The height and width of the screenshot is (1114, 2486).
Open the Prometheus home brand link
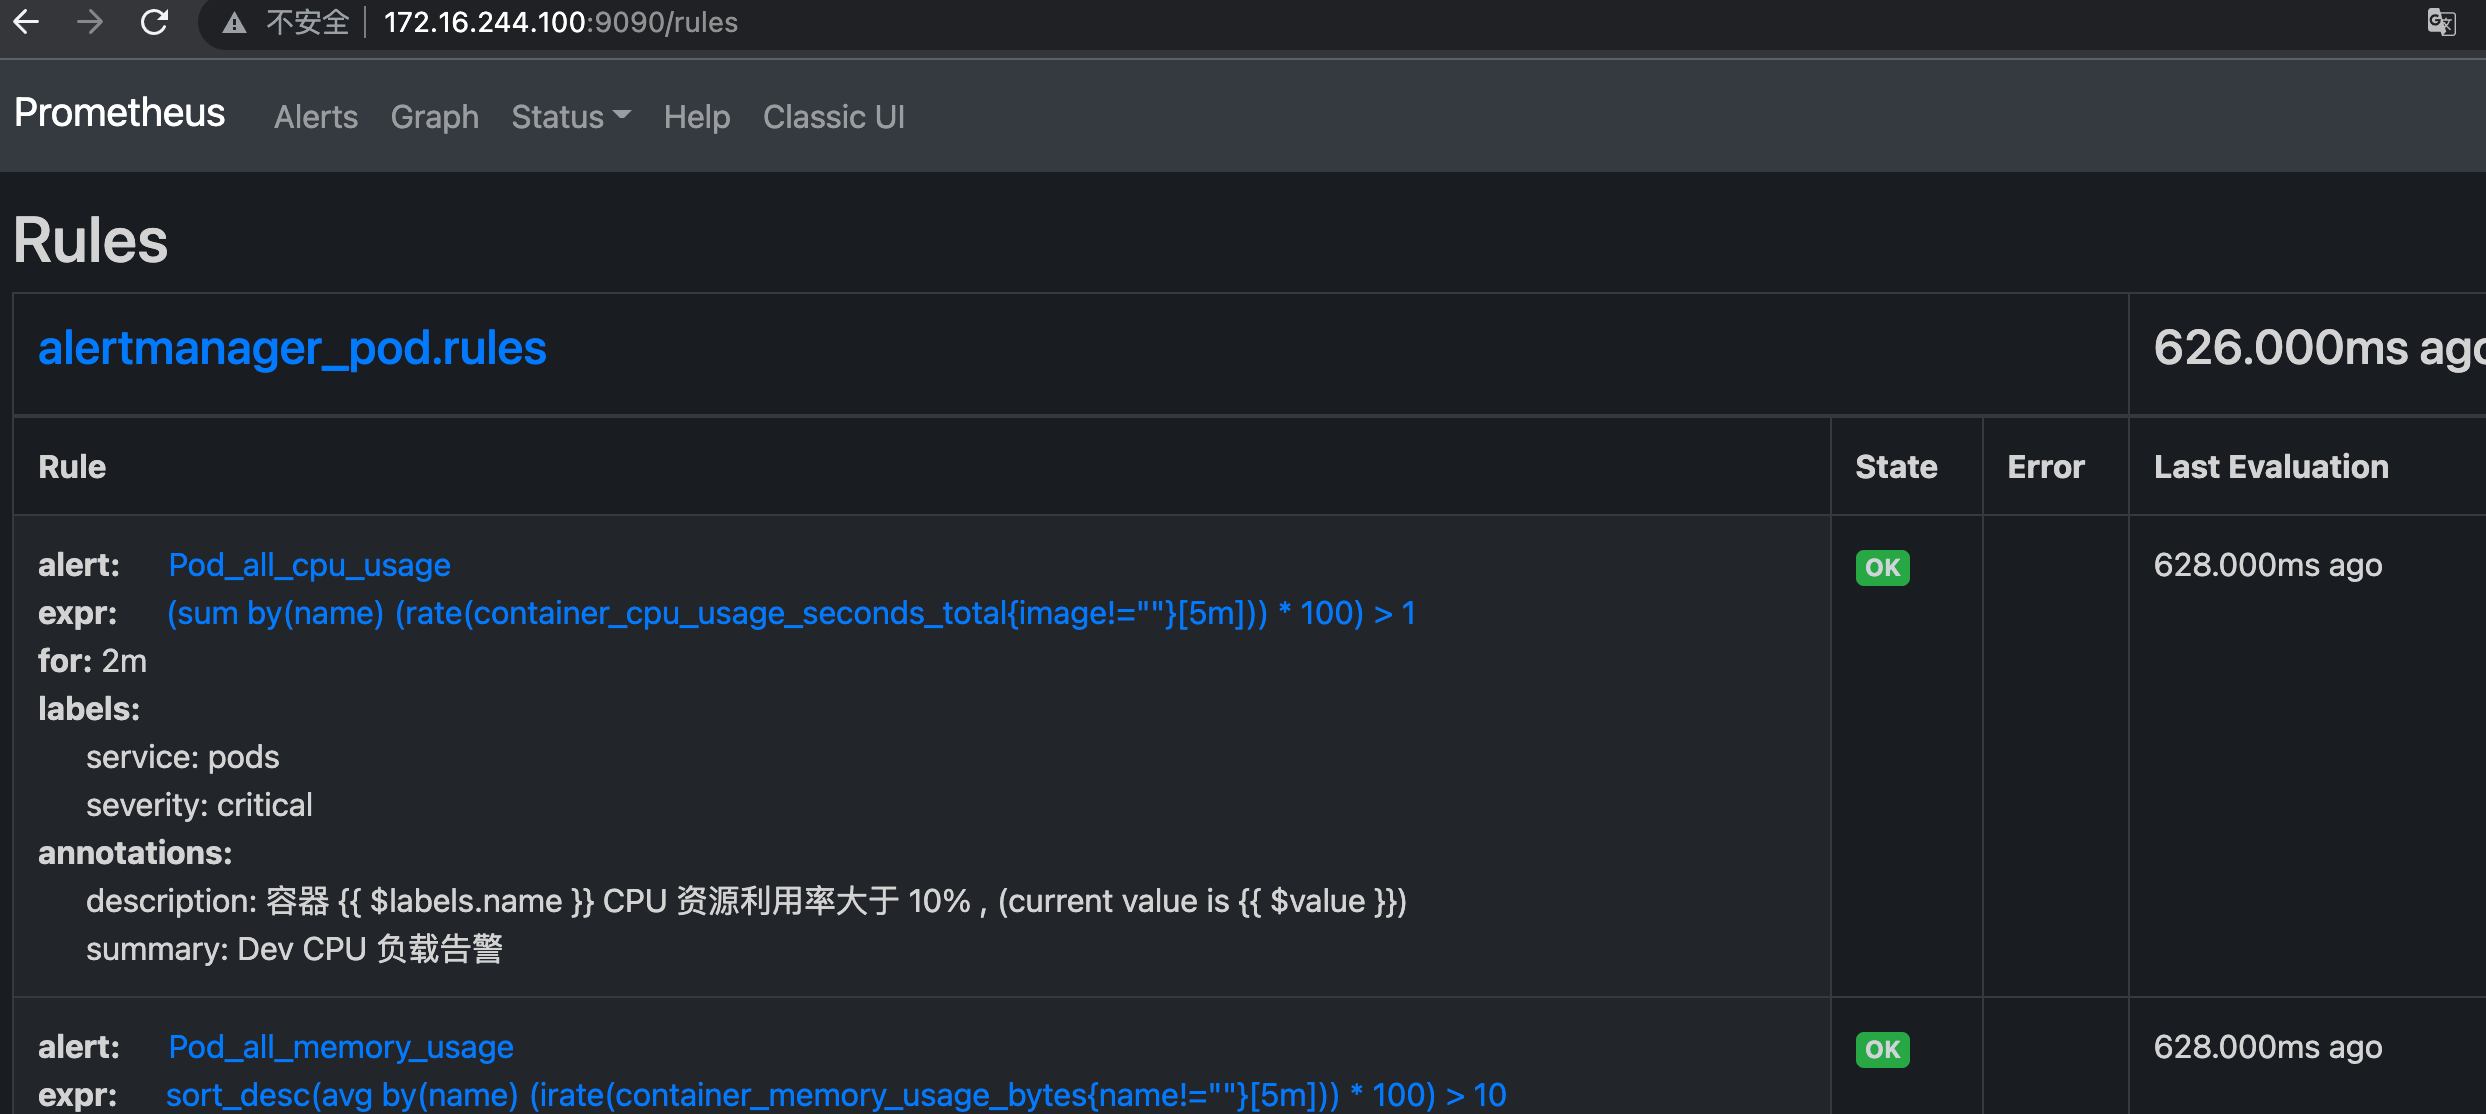119,113
